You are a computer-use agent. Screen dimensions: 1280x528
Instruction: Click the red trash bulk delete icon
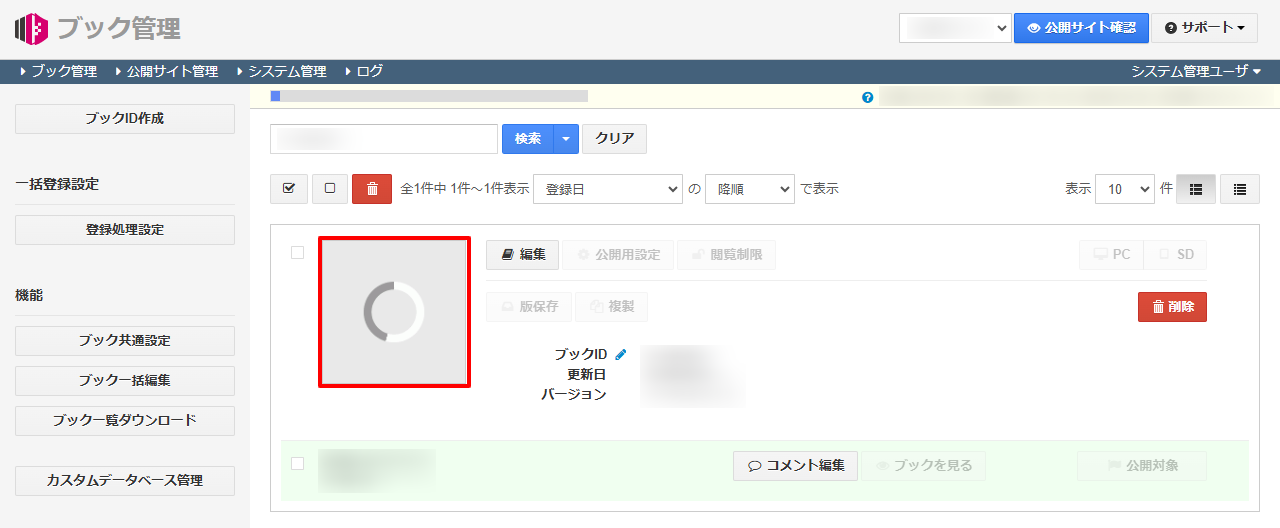(x=372, y=188)
